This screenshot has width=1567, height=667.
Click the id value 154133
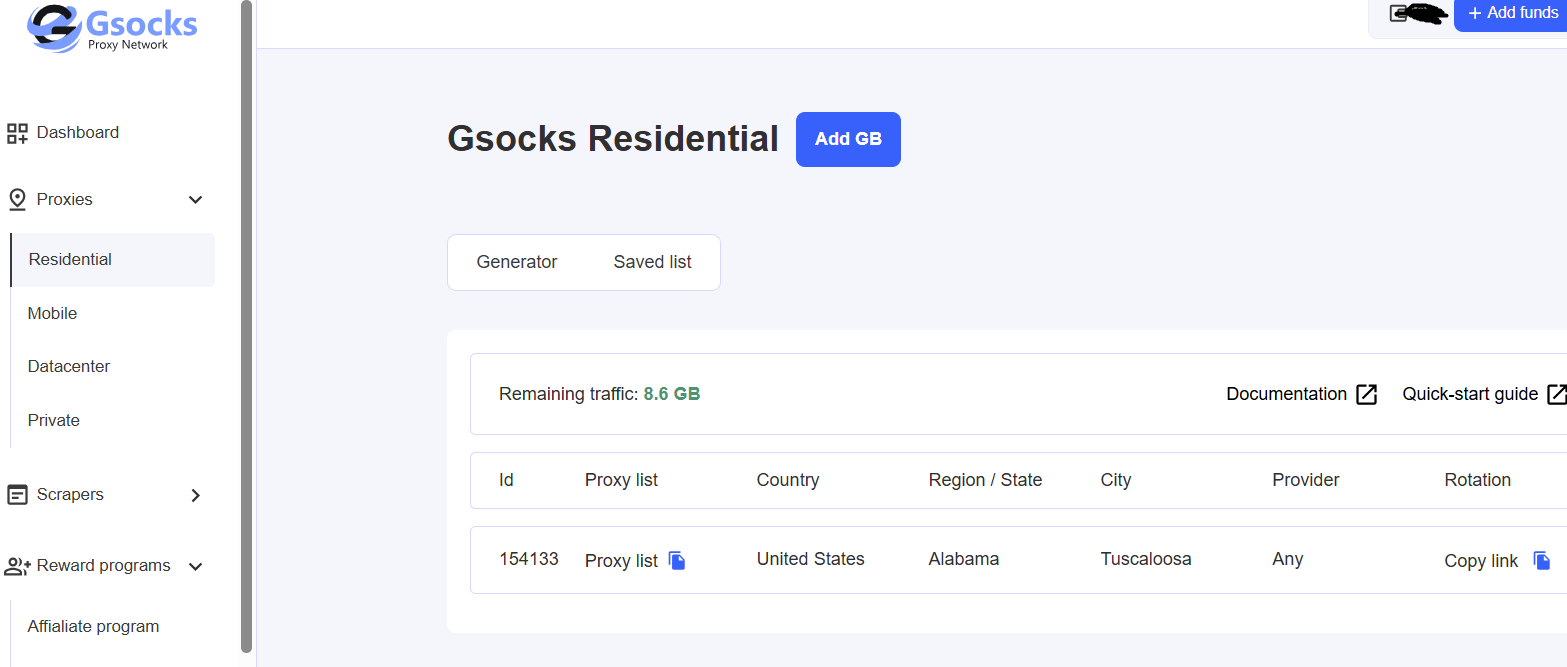[529, 559]
